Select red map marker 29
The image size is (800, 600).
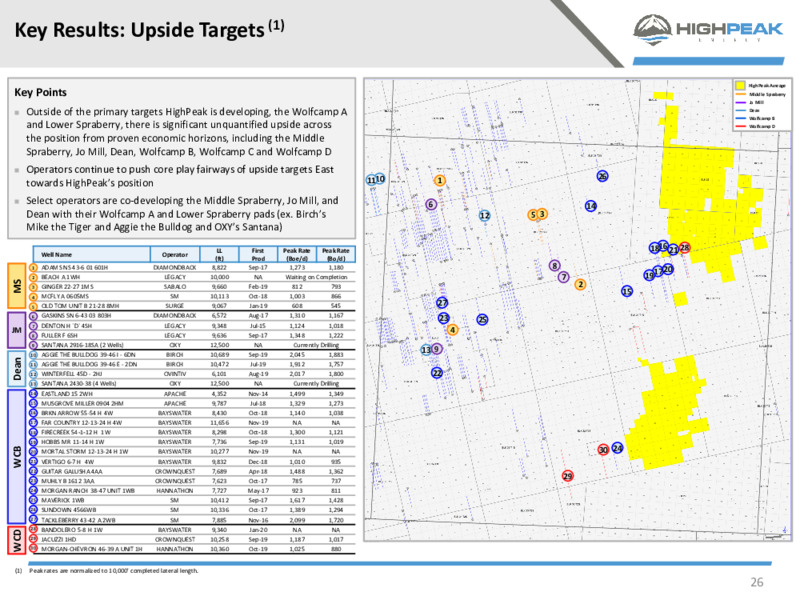click(x=568, y=476)
